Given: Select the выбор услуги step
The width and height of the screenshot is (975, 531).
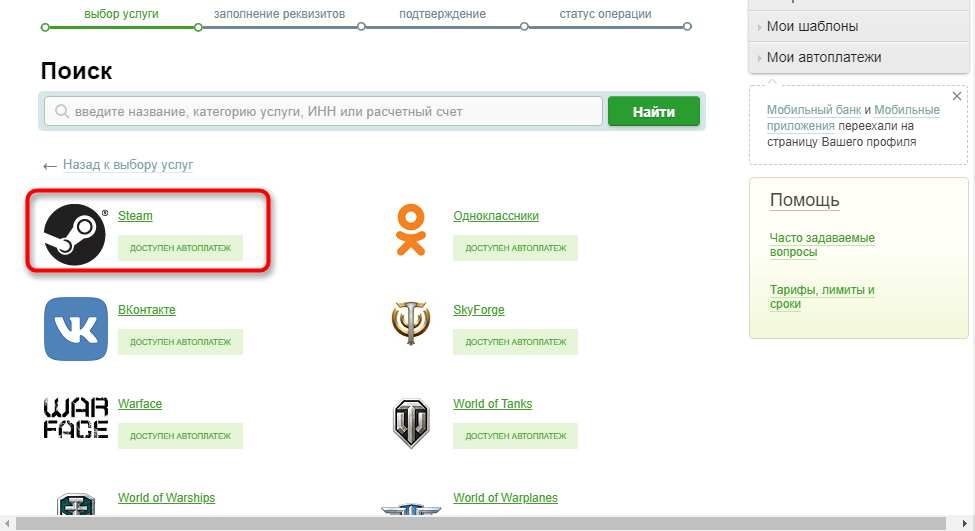Looking at the screenshot, I should point(121,14).
